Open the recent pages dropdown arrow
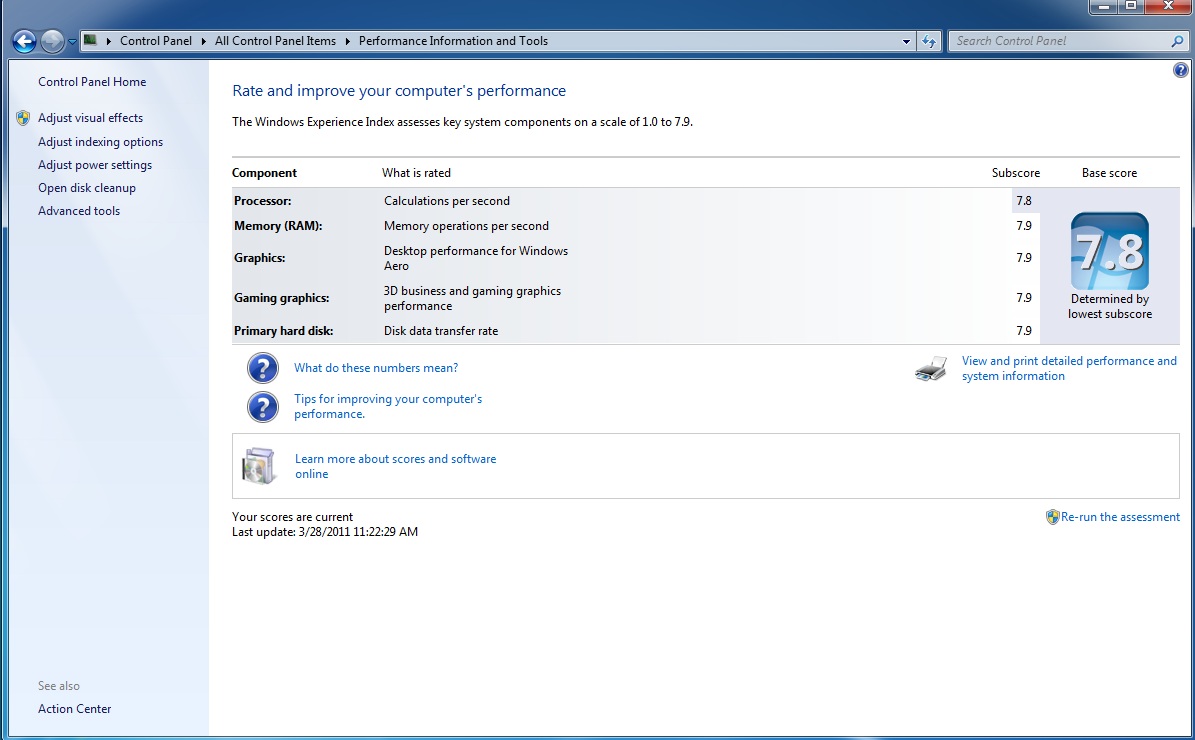Viewport: 1195px width, 740px height. (x=72, y=42)
